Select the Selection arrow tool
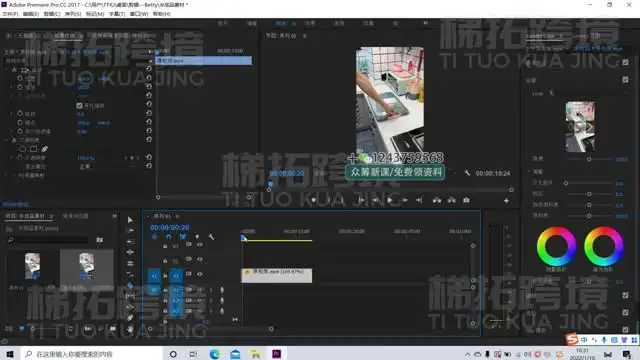 pos(130,220)
